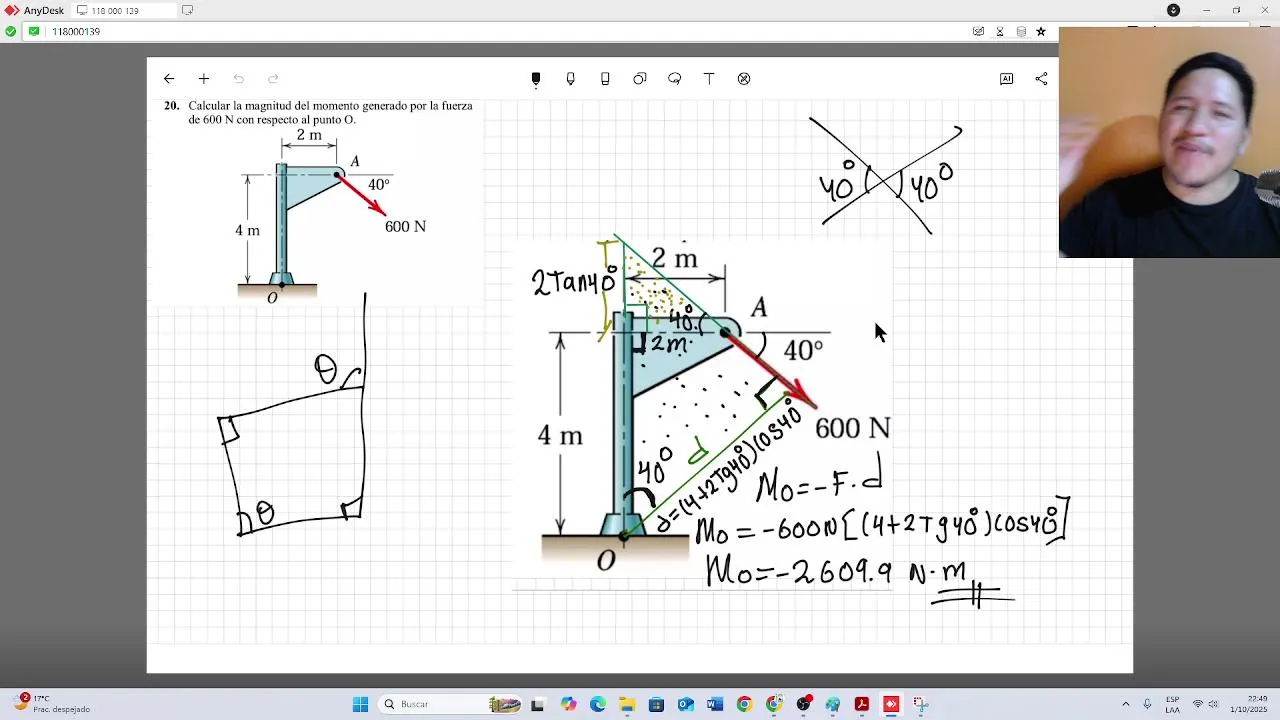Open Outlook from the taskbar

[x=686, y=704]
